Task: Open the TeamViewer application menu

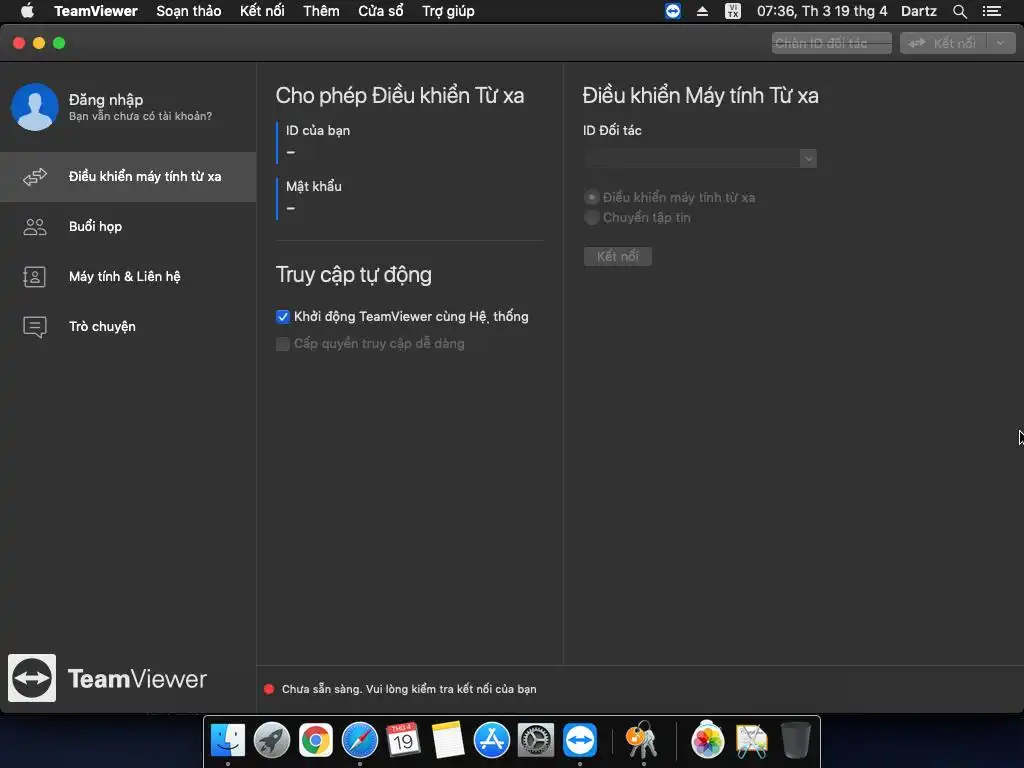Action: (95, 11)
